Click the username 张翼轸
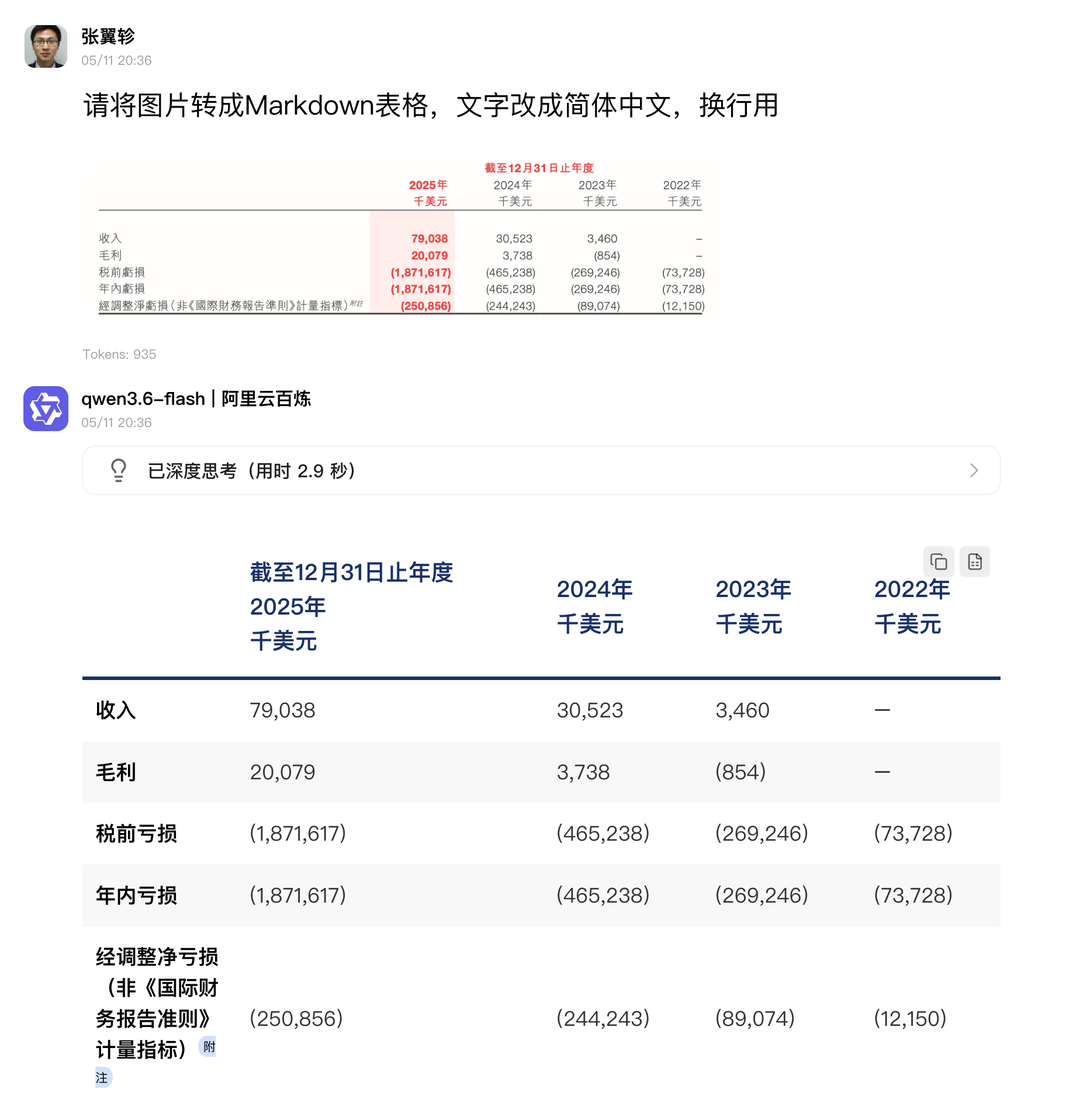The image size is (1080, 1110). click(108, 36)
